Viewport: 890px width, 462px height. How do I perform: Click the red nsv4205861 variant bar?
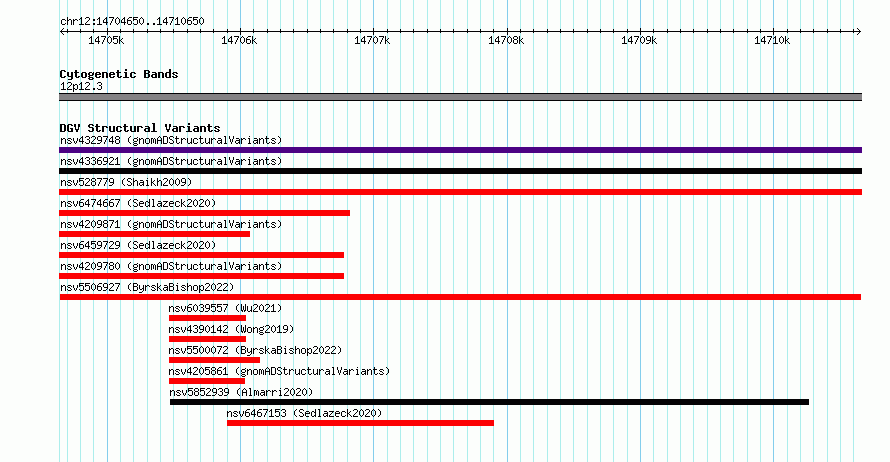[x=207, y=381]
